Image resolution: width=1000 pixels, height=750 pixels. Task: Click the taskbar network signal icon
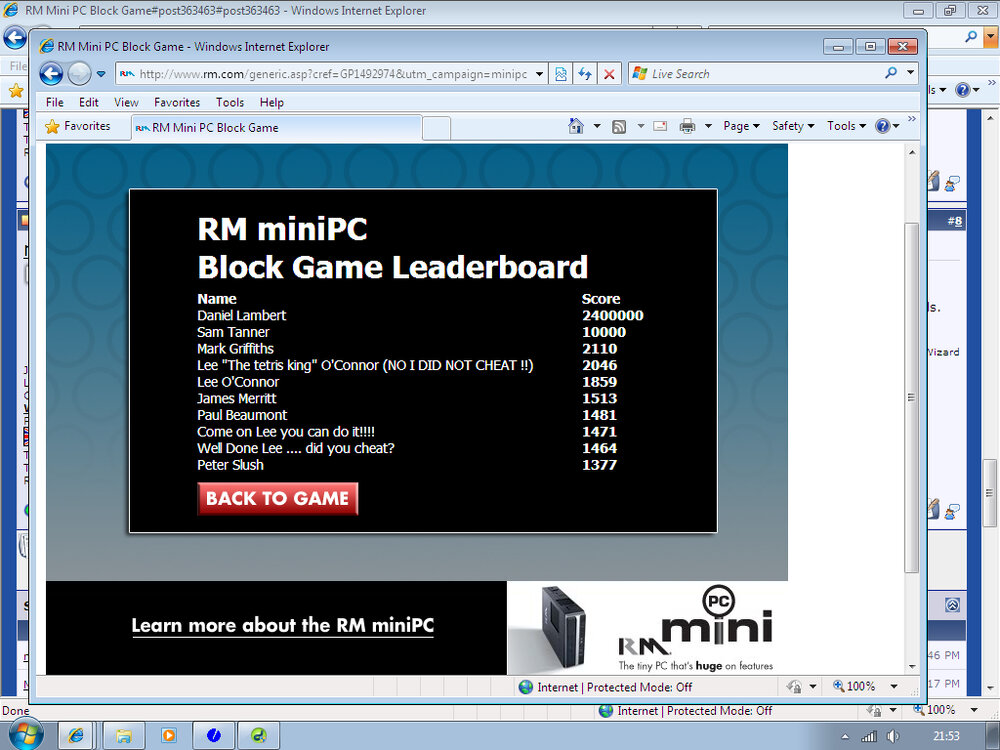[x=869, y=737]
